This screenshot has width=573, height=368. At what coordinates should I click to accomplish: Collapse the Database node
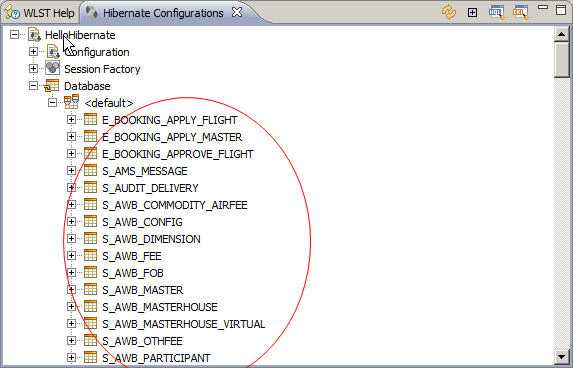pyautogui.click(x=33, y=86)
